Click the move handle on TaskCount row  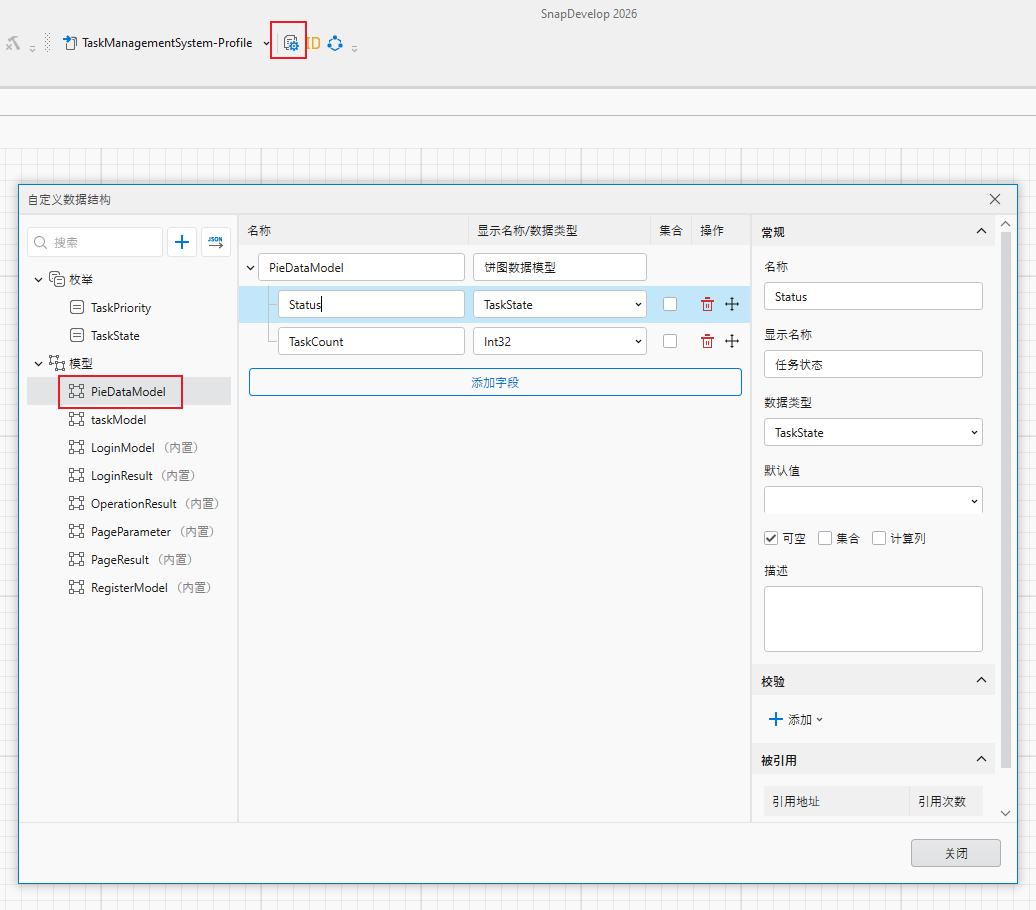(x=732, y=341)
